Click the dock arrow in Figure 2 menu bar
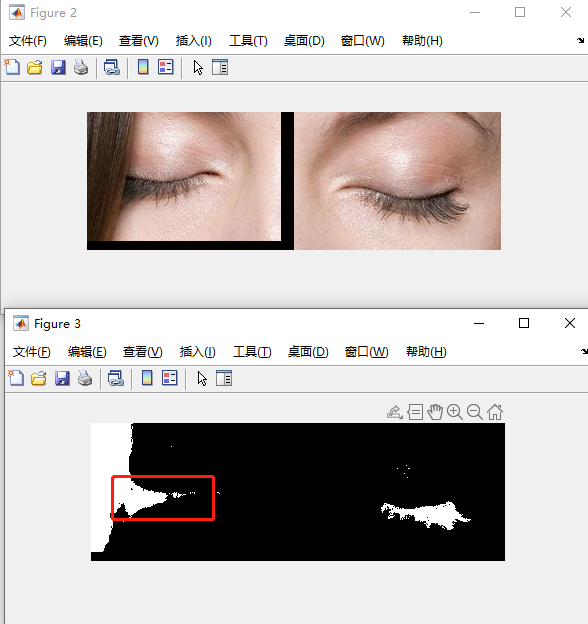588x624 pixels. tap(581, 40)
